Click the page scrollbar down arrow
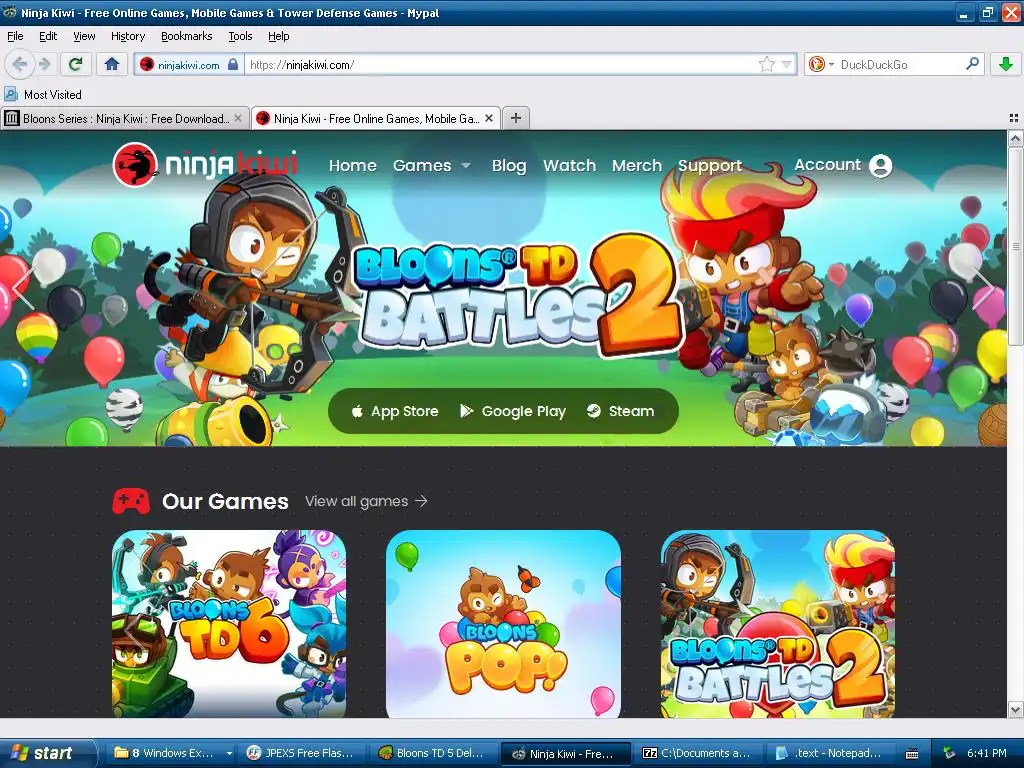Screen dimensions: 1024x768 [1016, 710]
